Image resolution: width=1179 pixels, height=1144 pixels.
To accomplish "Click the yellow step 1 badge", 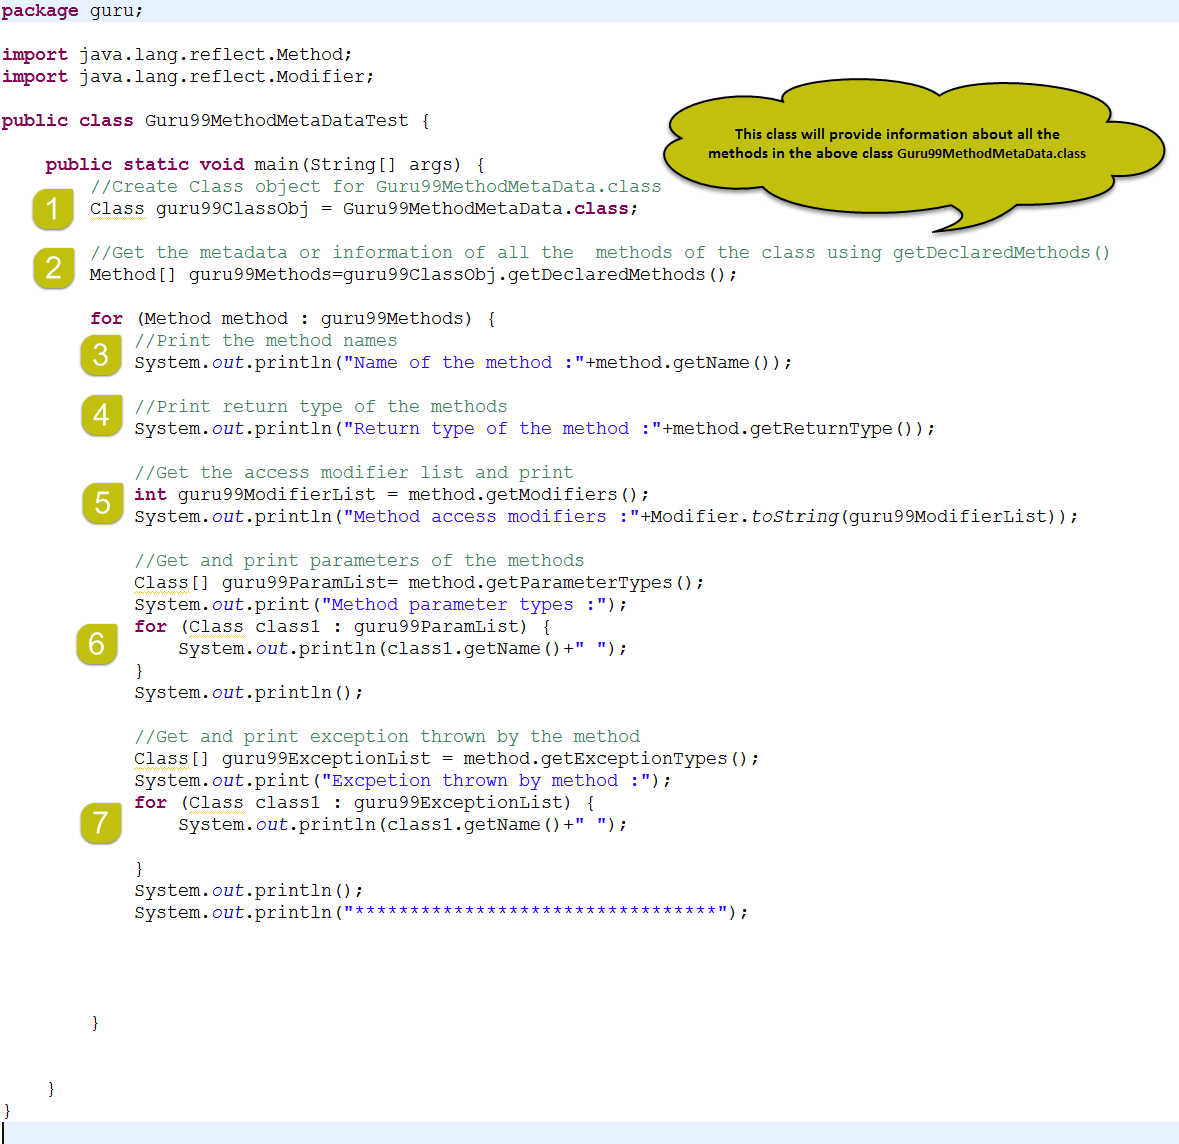I will 52,209.
